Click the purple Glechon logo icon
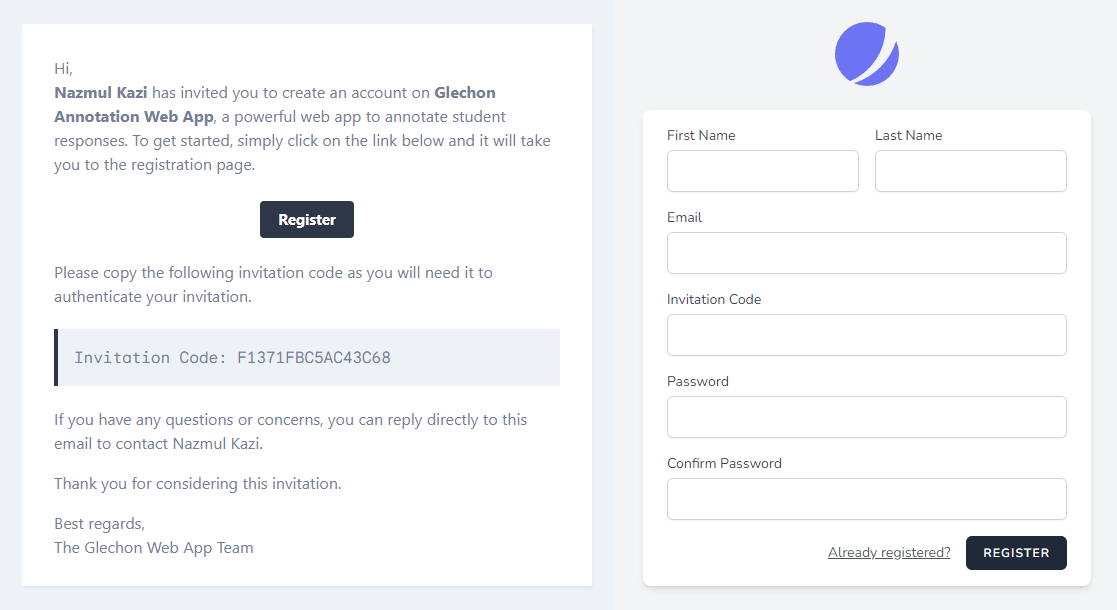This screenshot has height=610, width=1117. point(866,54)
